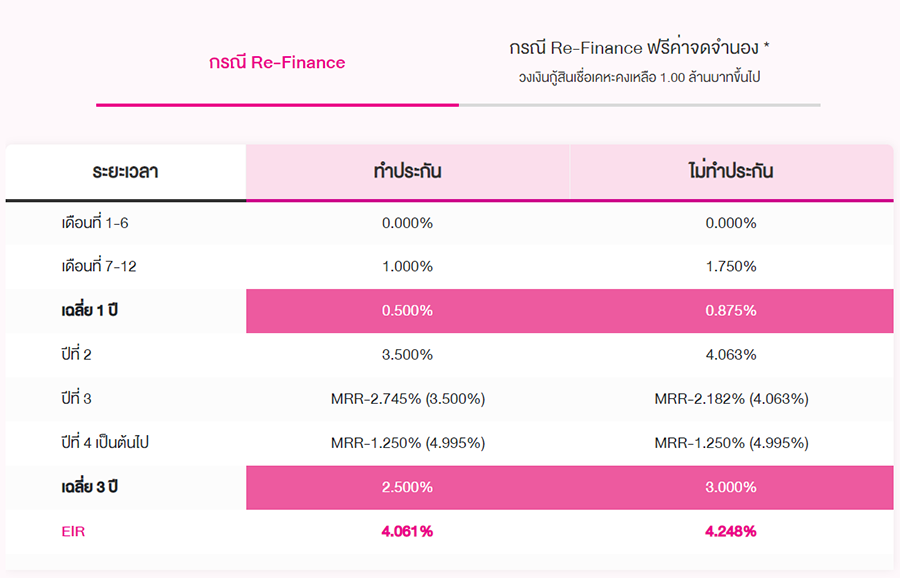Click the ปีที่ 3 row label
The height and width of the screenshot is (578, 900).
coord(76,399)
